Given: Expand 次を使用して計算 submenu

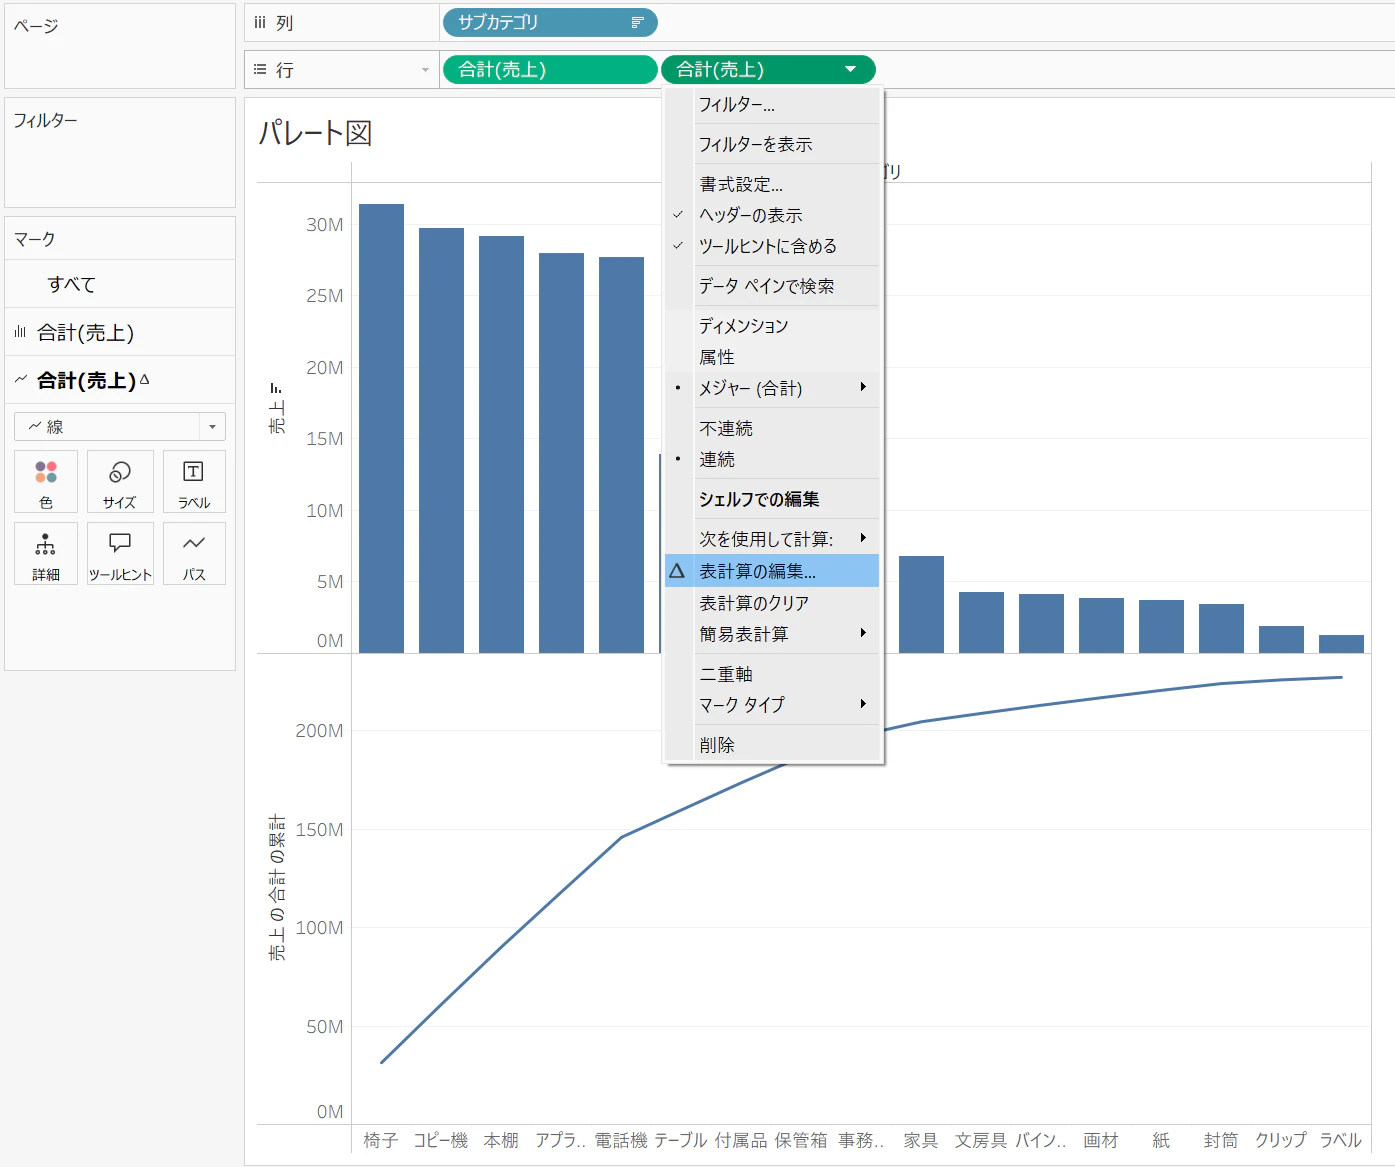Looking at the screenshot, I should [772, 539].
